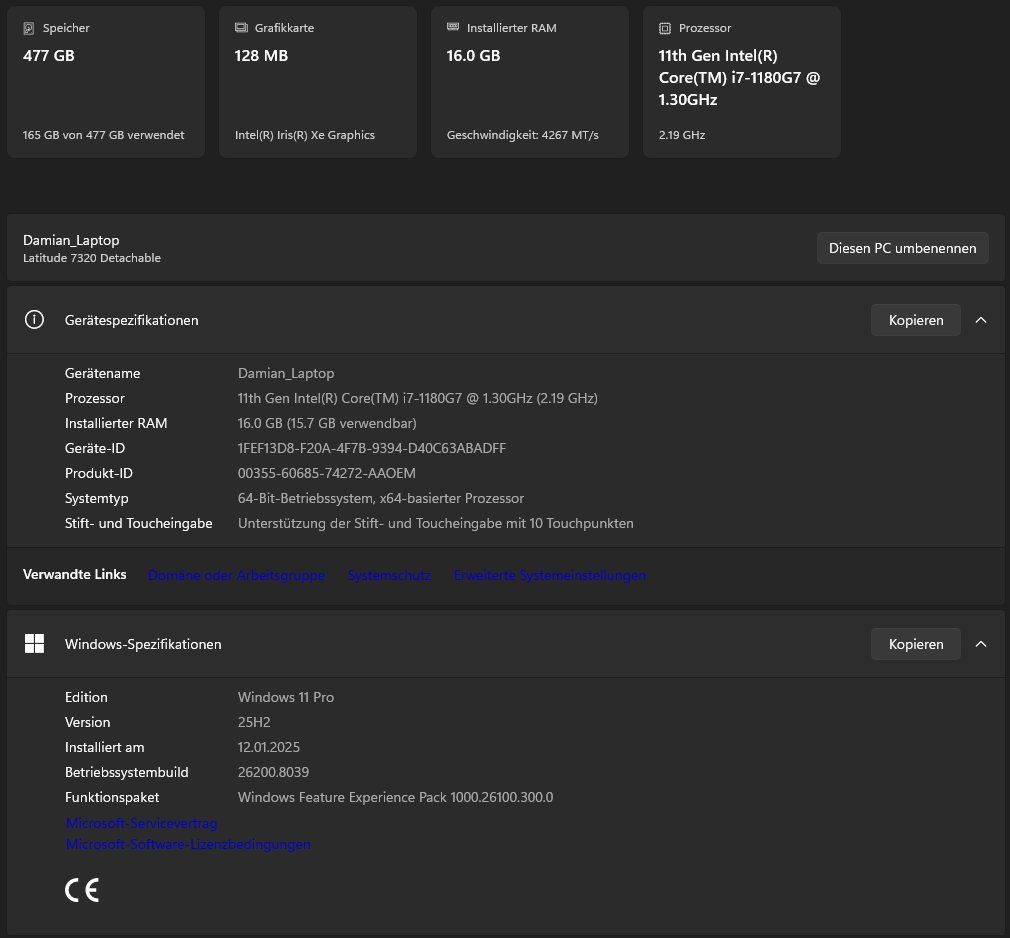This screenshot has height=938, width=1010.
Task: Open the Prozessor info card
Action: point(741,82)
